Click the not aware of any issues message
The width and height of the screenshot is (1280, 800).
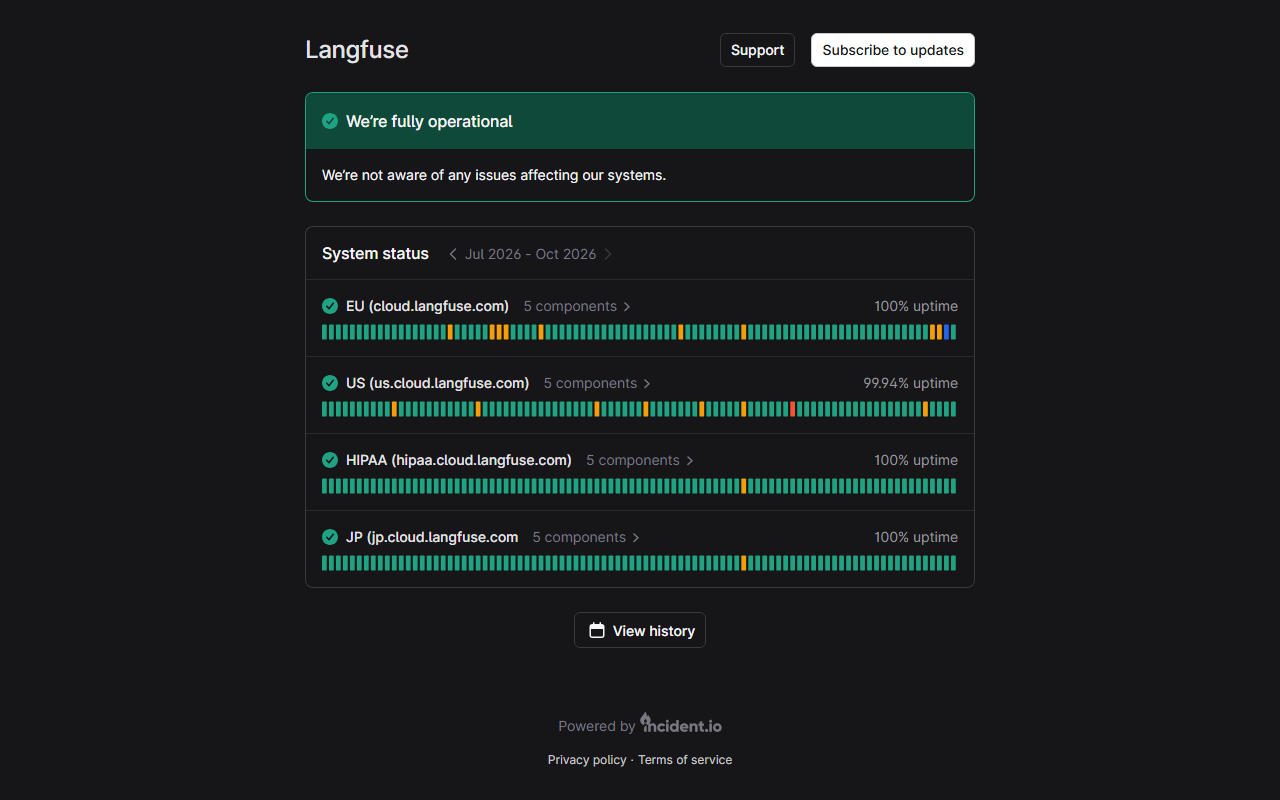494,175
